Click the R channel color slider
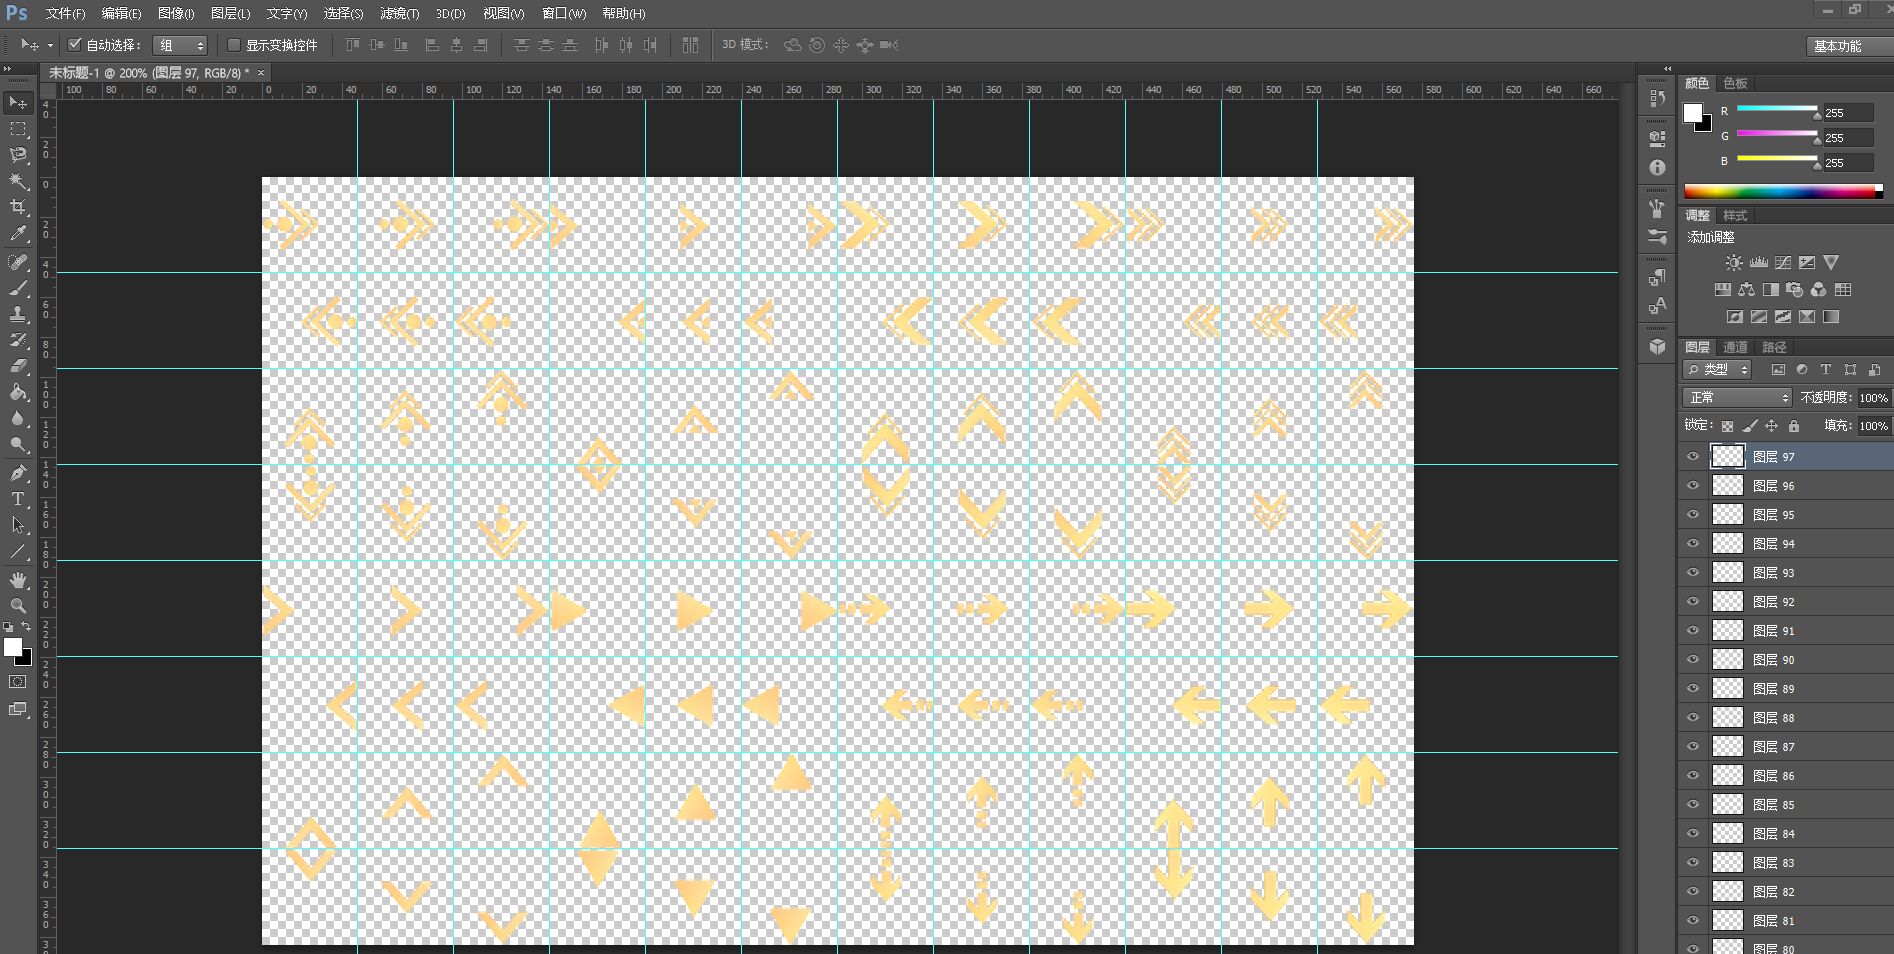The height and width of the screenshot is (954, 1894). 1777,110
